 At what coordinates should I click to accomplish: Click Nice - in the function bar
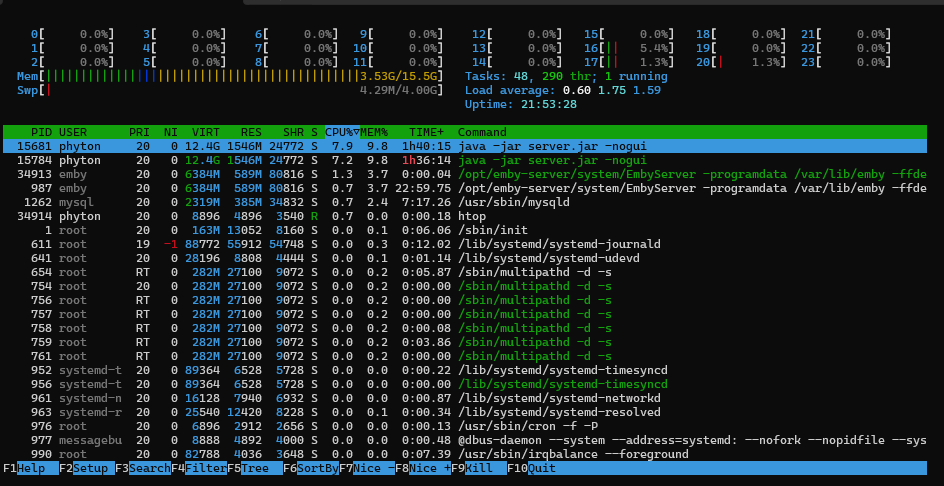367,468
